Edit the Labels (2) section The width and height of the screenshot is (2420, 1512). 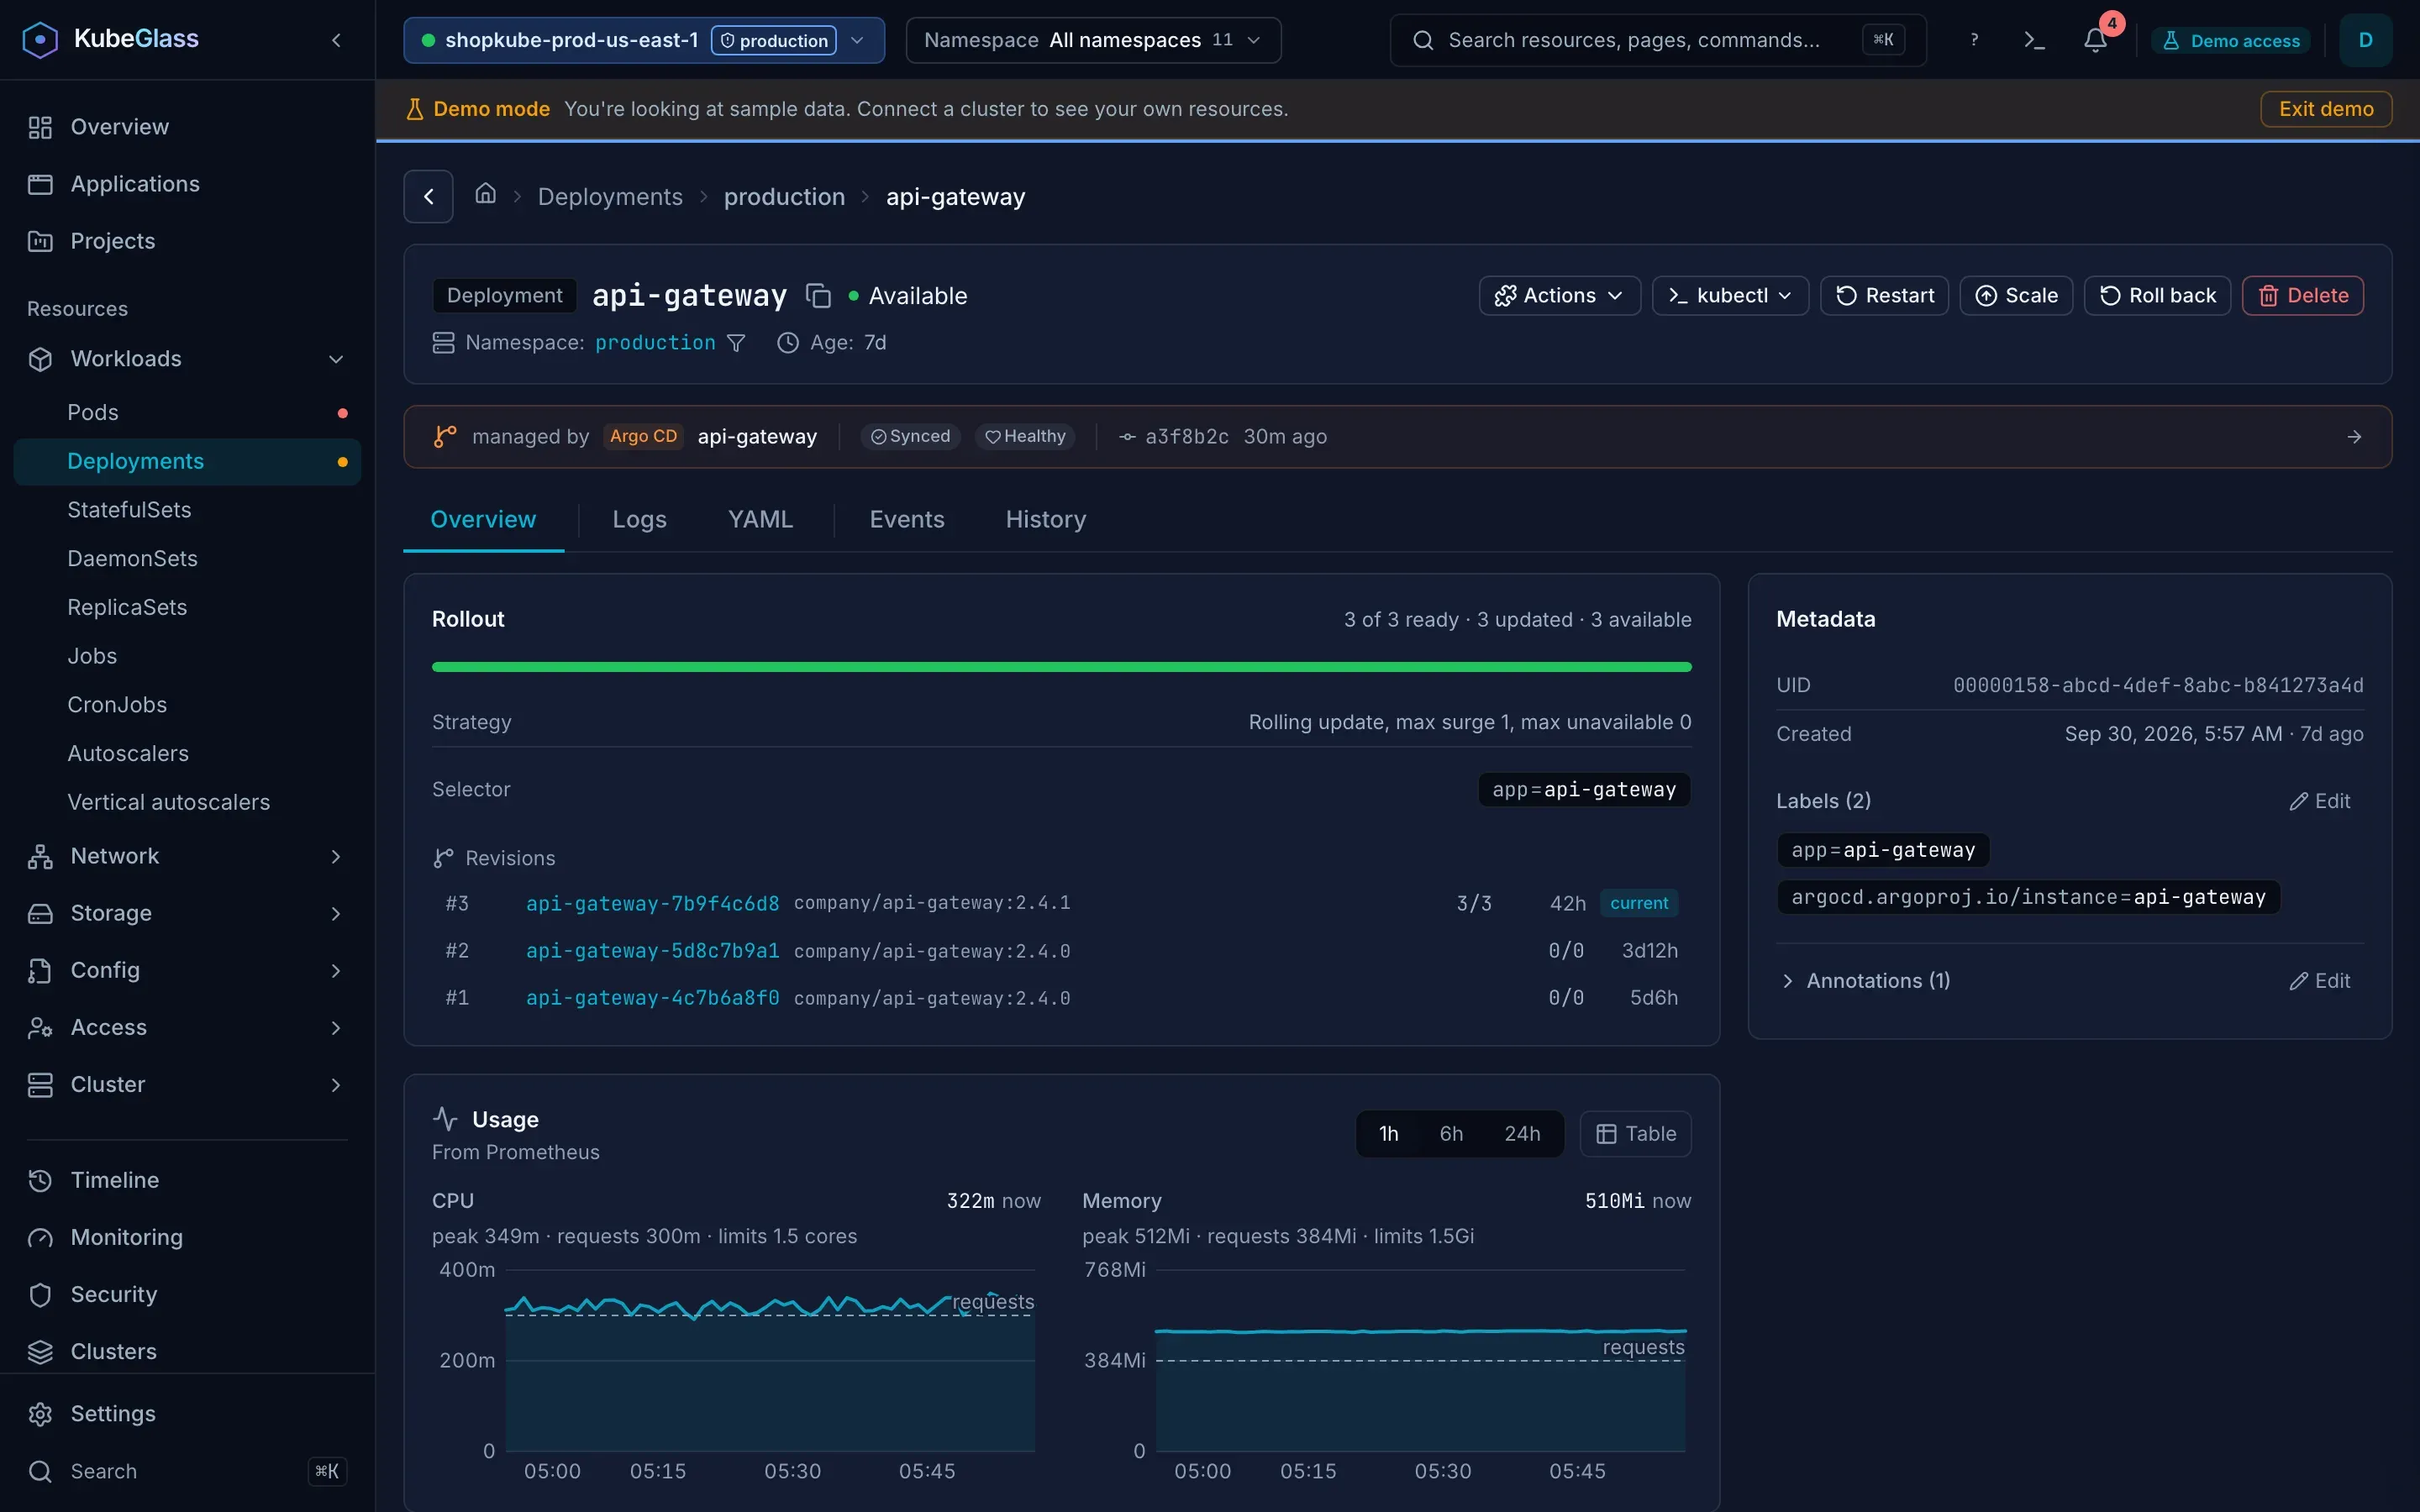coord(2320,801)
